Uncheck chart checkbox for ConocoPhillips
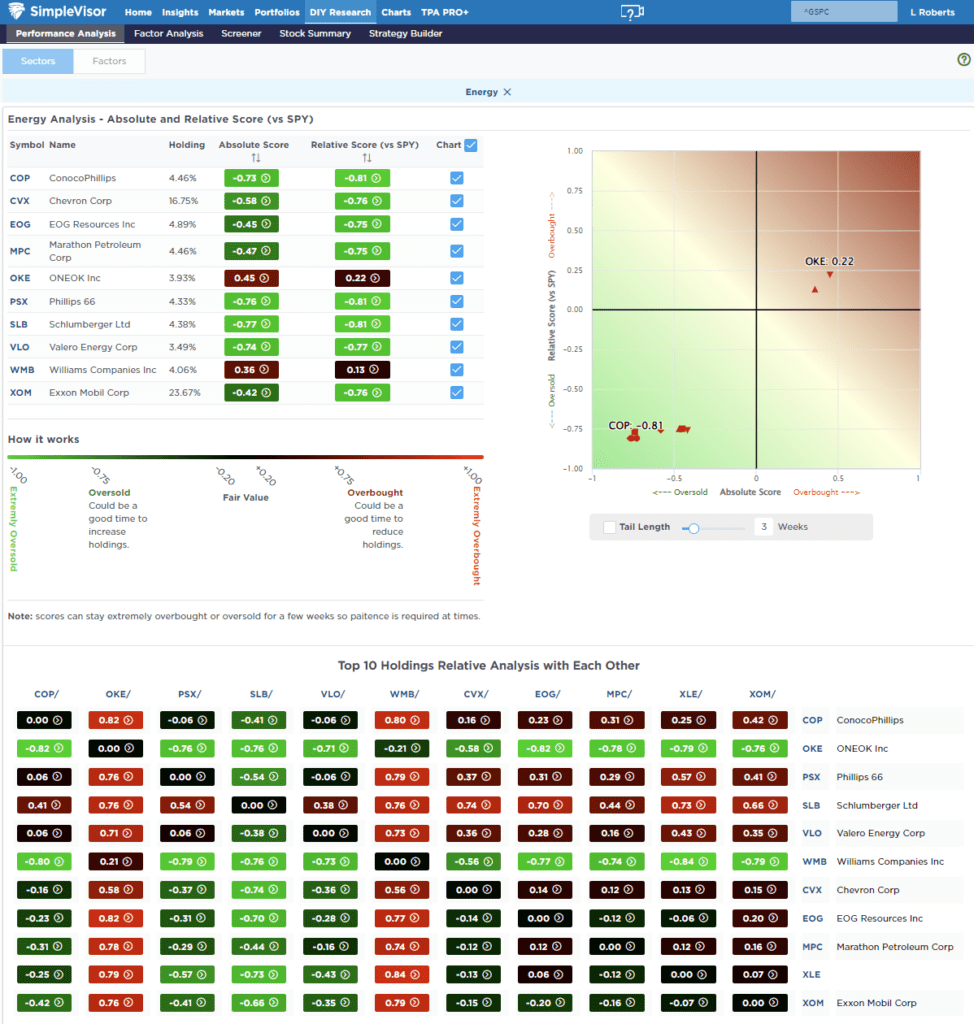 tap(457, 178)
